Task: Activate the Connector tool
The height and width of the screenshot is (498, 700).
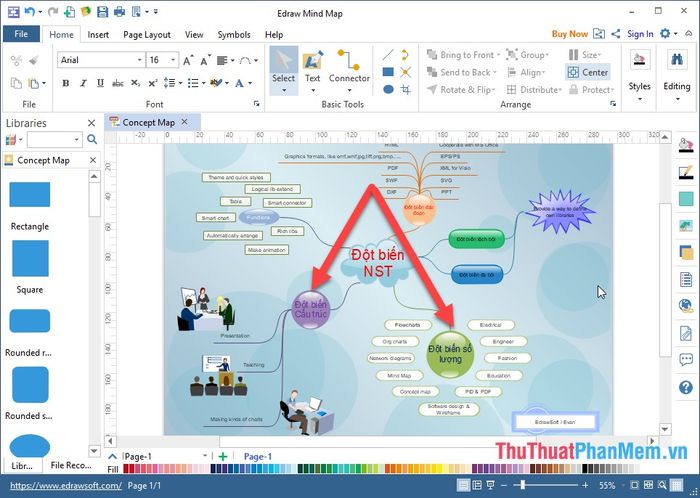Action: coord(349,71)
